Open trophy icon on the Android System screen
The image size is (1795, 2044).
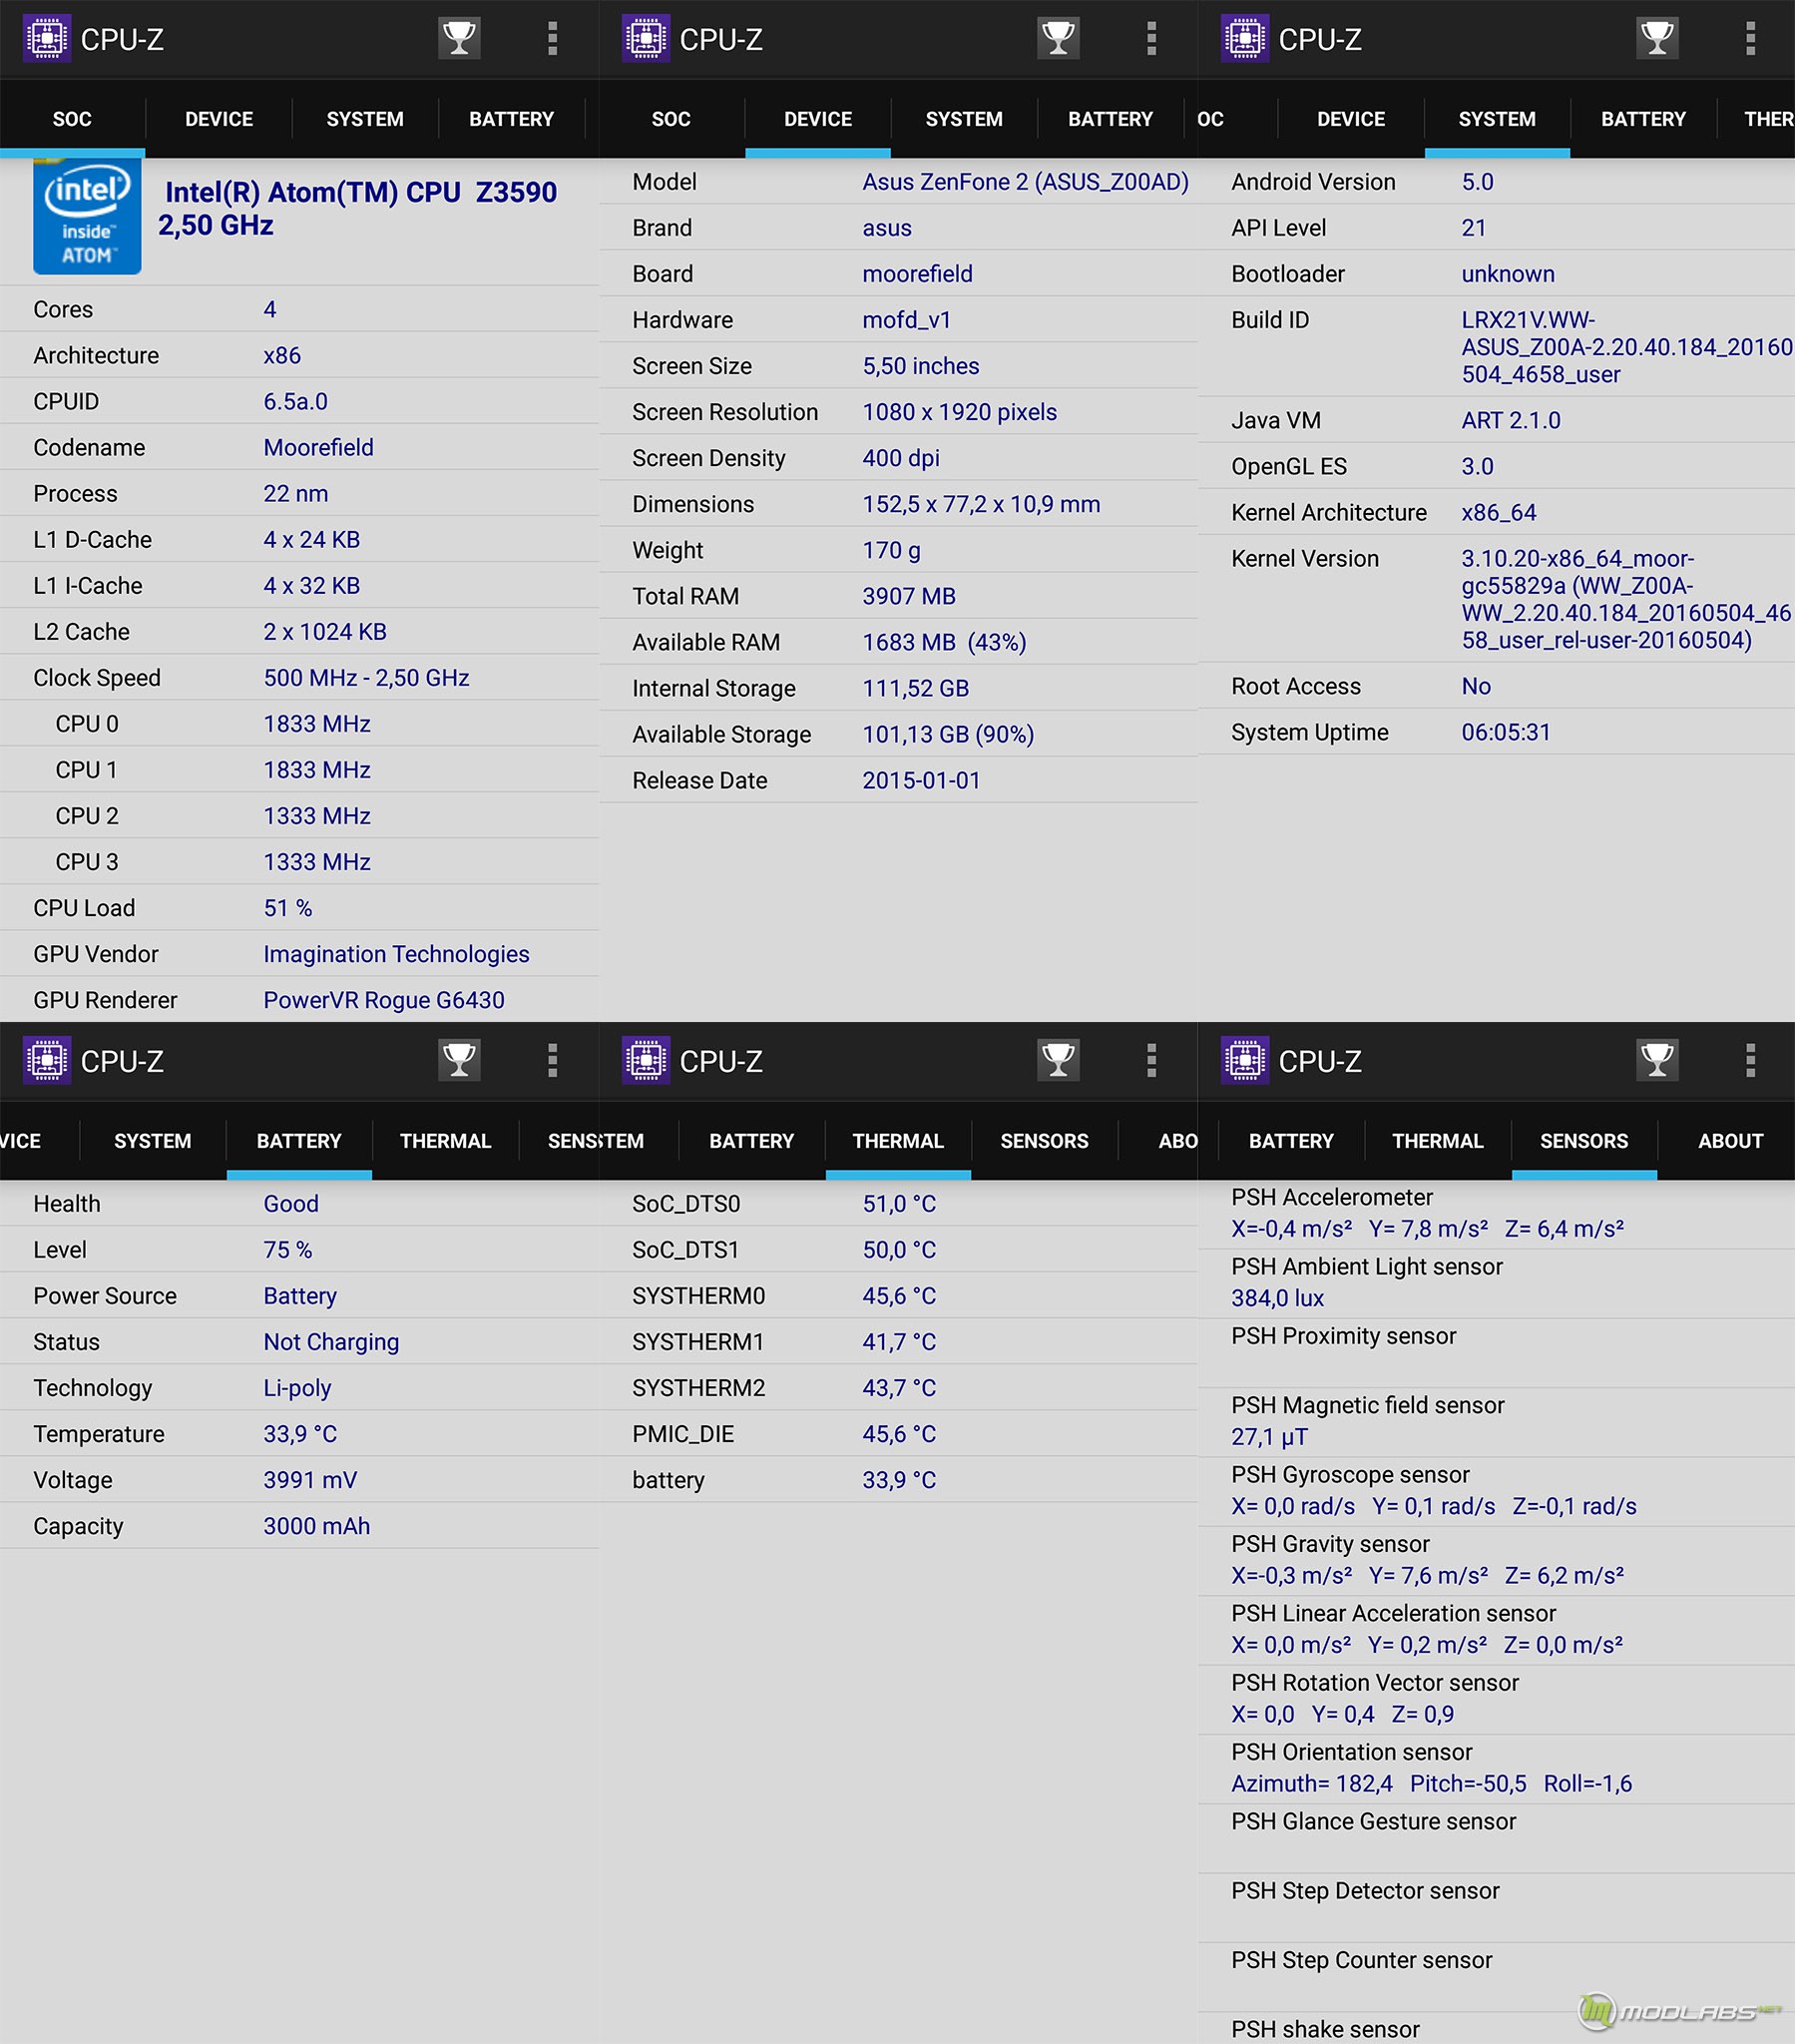(1657, 38)
